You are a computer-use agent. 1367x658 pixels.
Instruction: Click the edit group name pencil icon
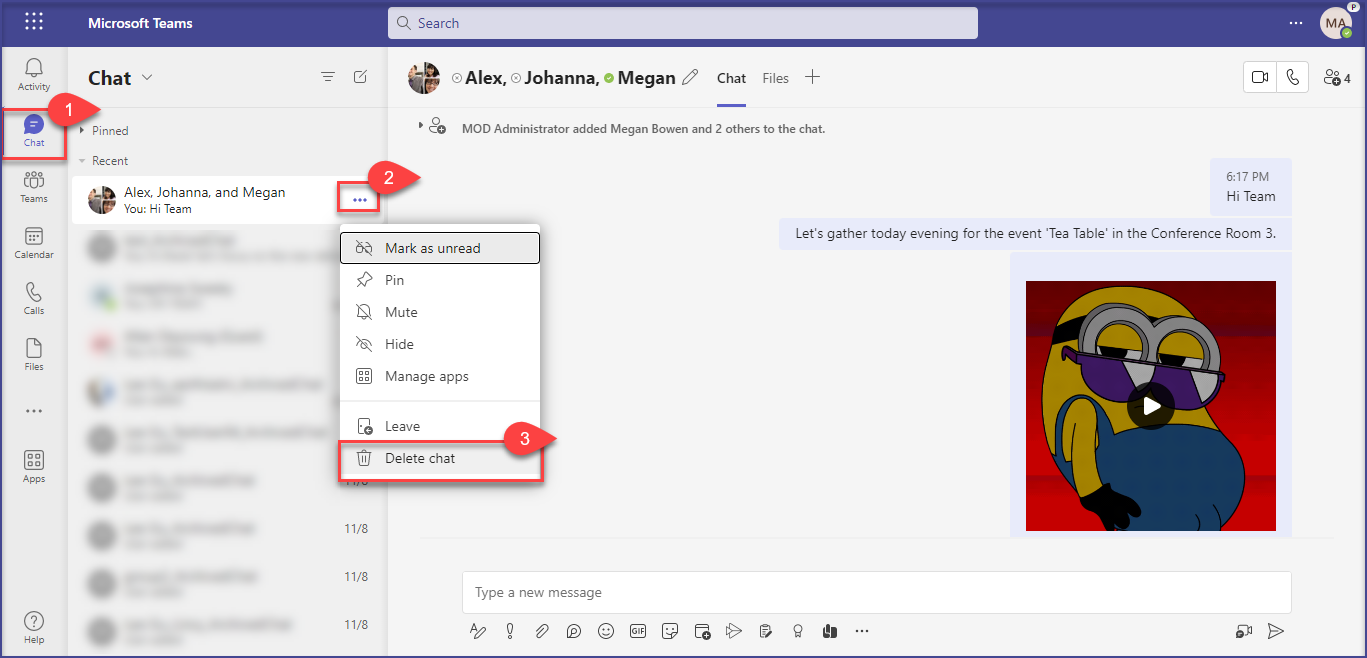(690, 78)
